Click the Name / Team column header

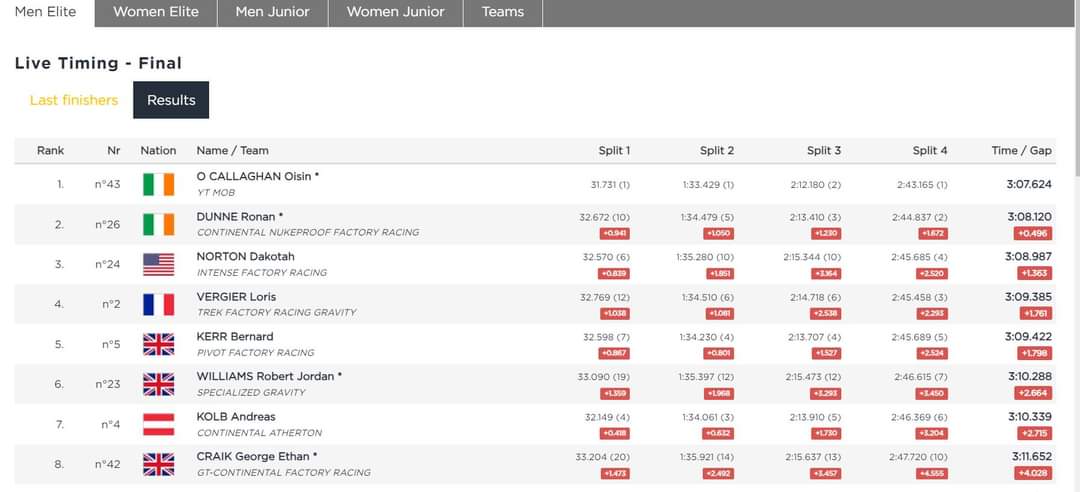[232, 150]
